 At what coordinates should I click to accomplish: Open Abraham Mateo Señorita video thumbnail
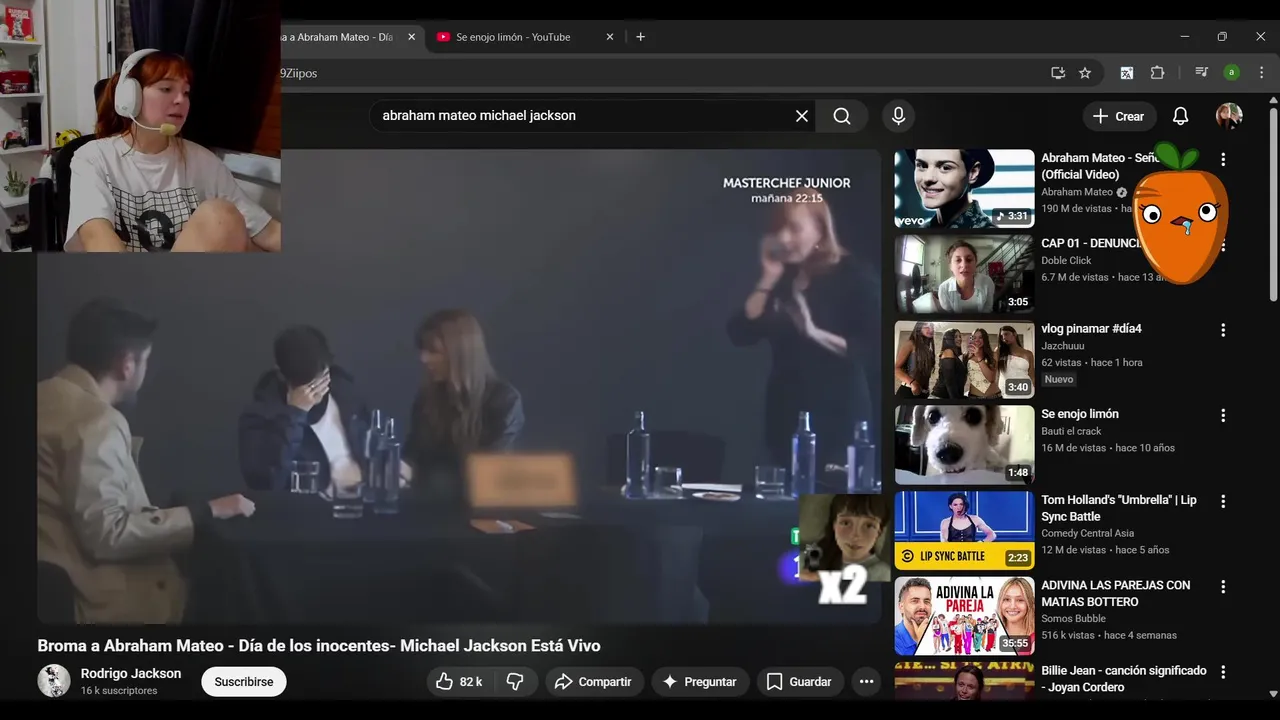pyautogui.click(x=964, y=189)
